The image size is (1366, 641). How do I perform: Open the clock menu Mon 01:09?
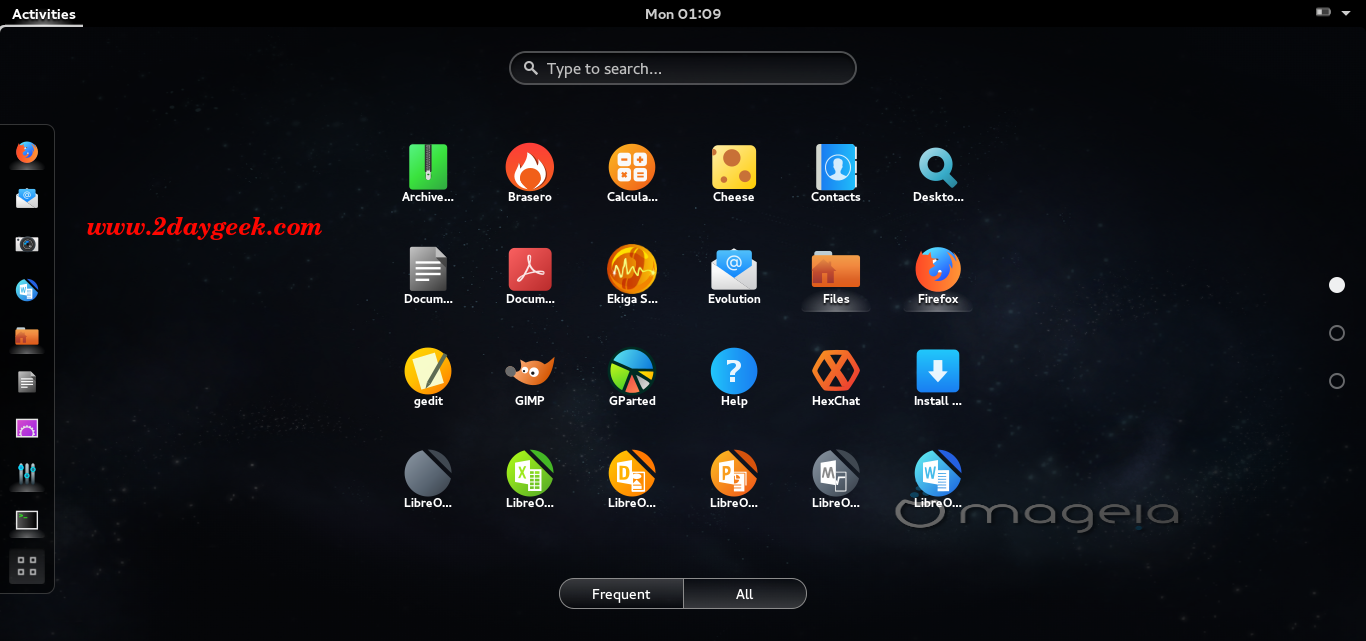683,14
